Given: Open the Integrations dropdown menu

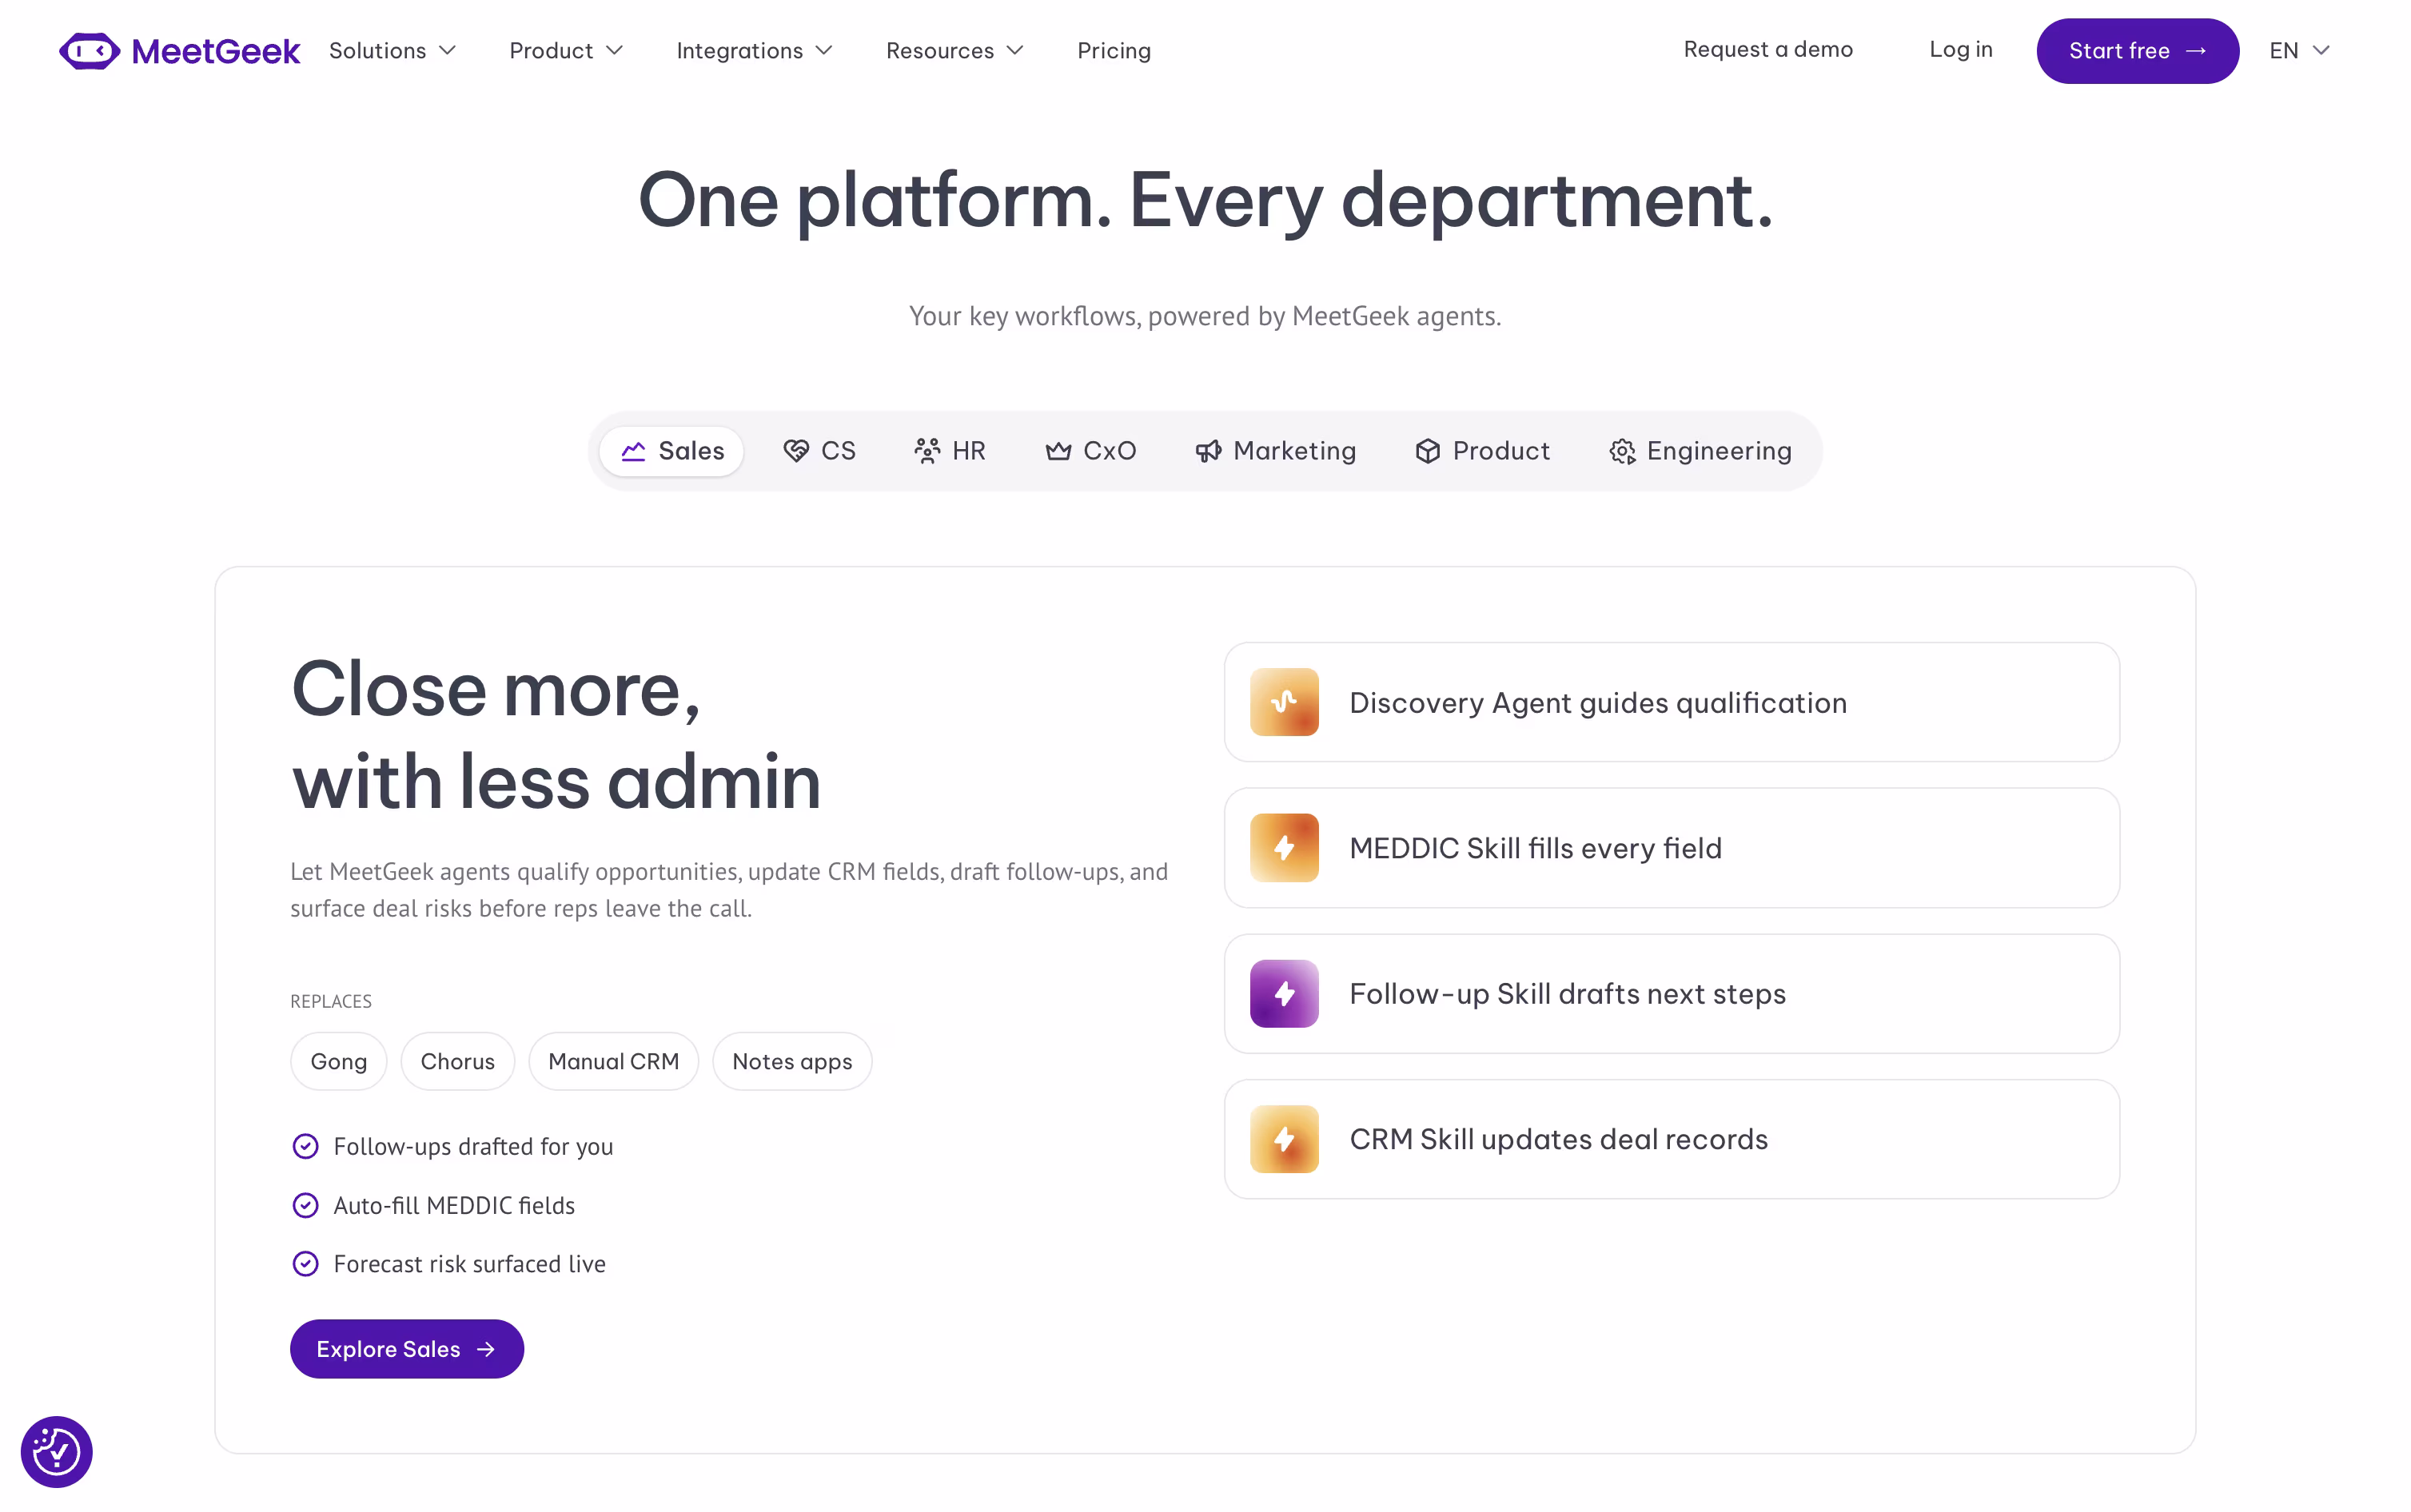Looking at the screenshot, I should click(x=754, y=51).
